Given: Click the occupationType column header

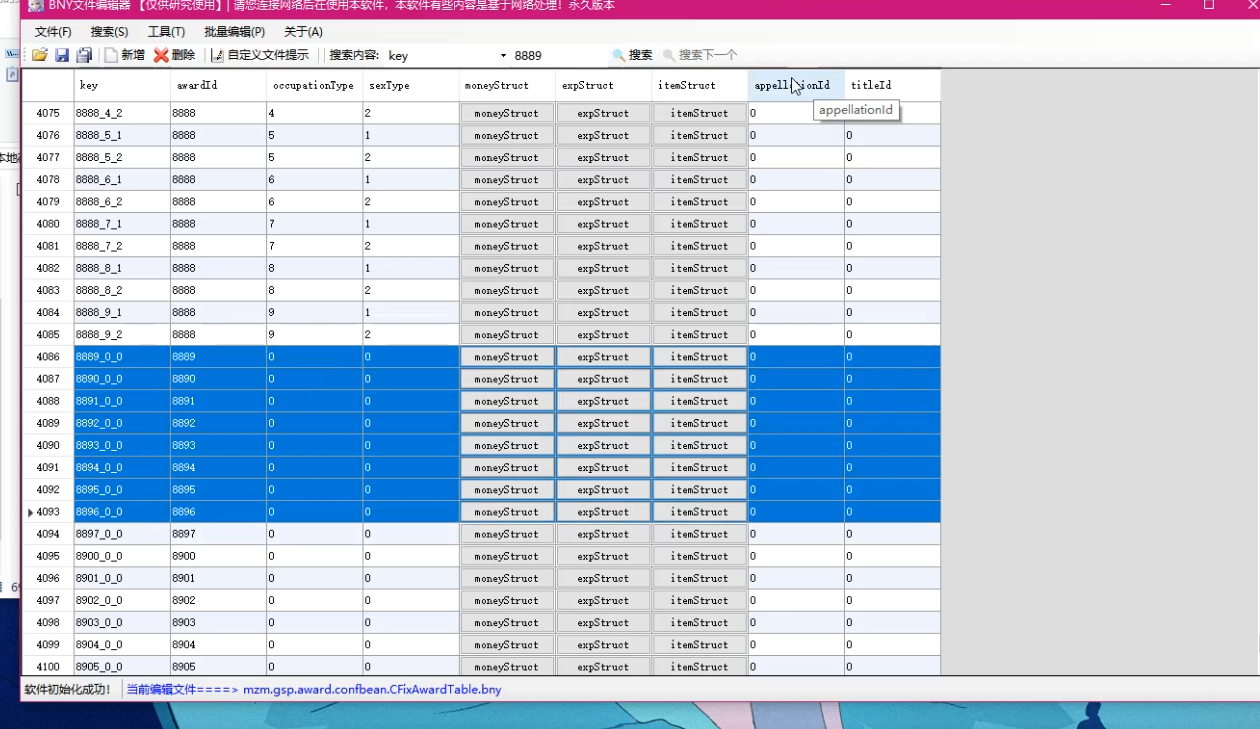Looking at the screenshot, I should coord(314,85).
